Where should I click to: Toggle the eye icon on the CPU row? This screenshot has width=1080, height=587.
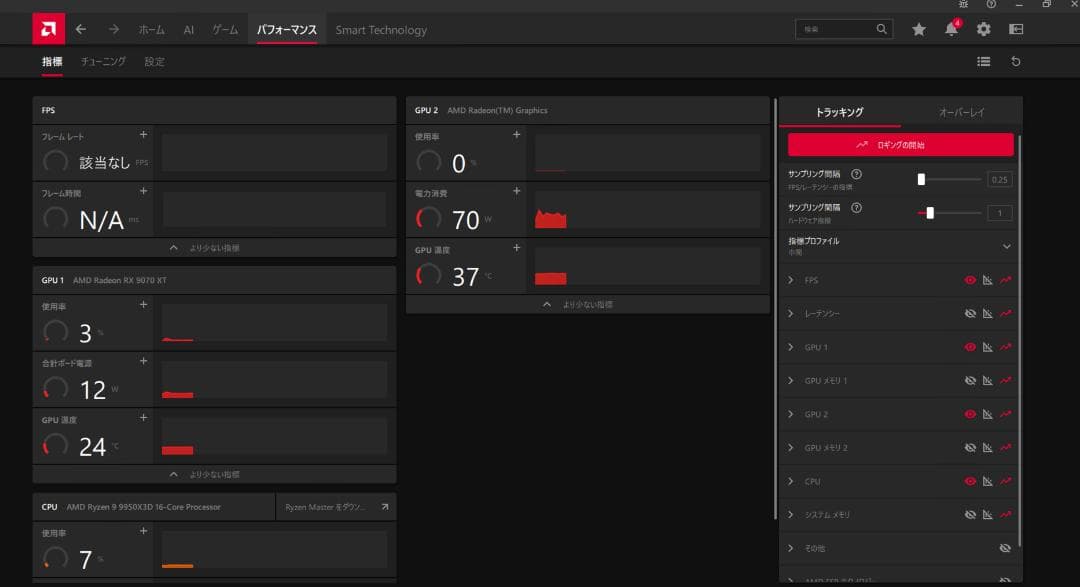pos(969,482)
